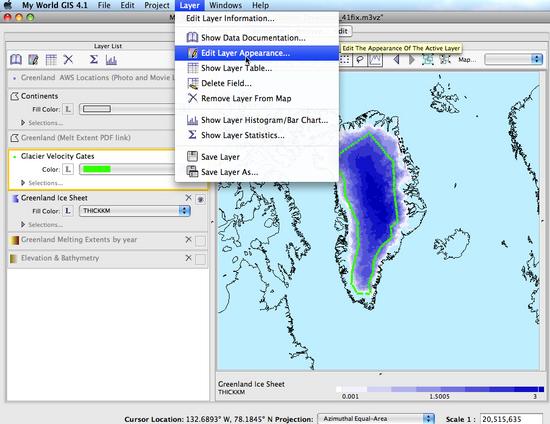Toggle visibility of Greenland Melting Extents layer
The width and height of the screenshot is (550, 424).
(x=200, y=241)
